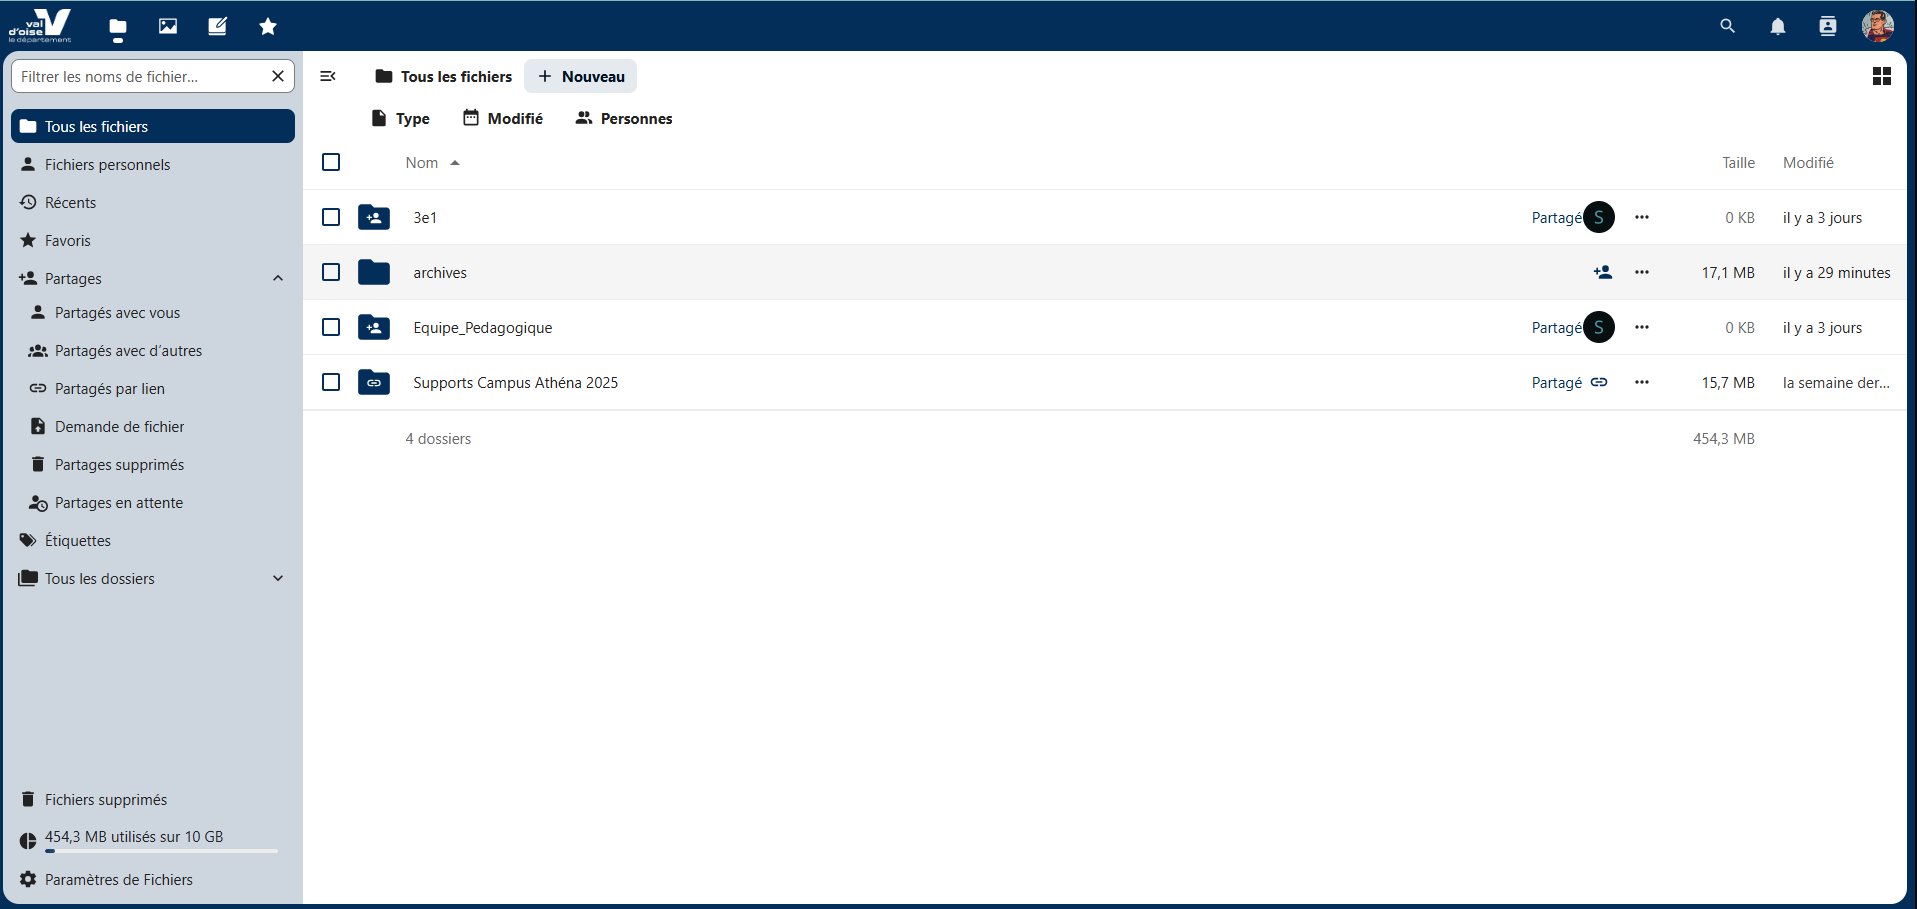Check the Supports Campus Athéna 2025 checkbox

point(331,382)
